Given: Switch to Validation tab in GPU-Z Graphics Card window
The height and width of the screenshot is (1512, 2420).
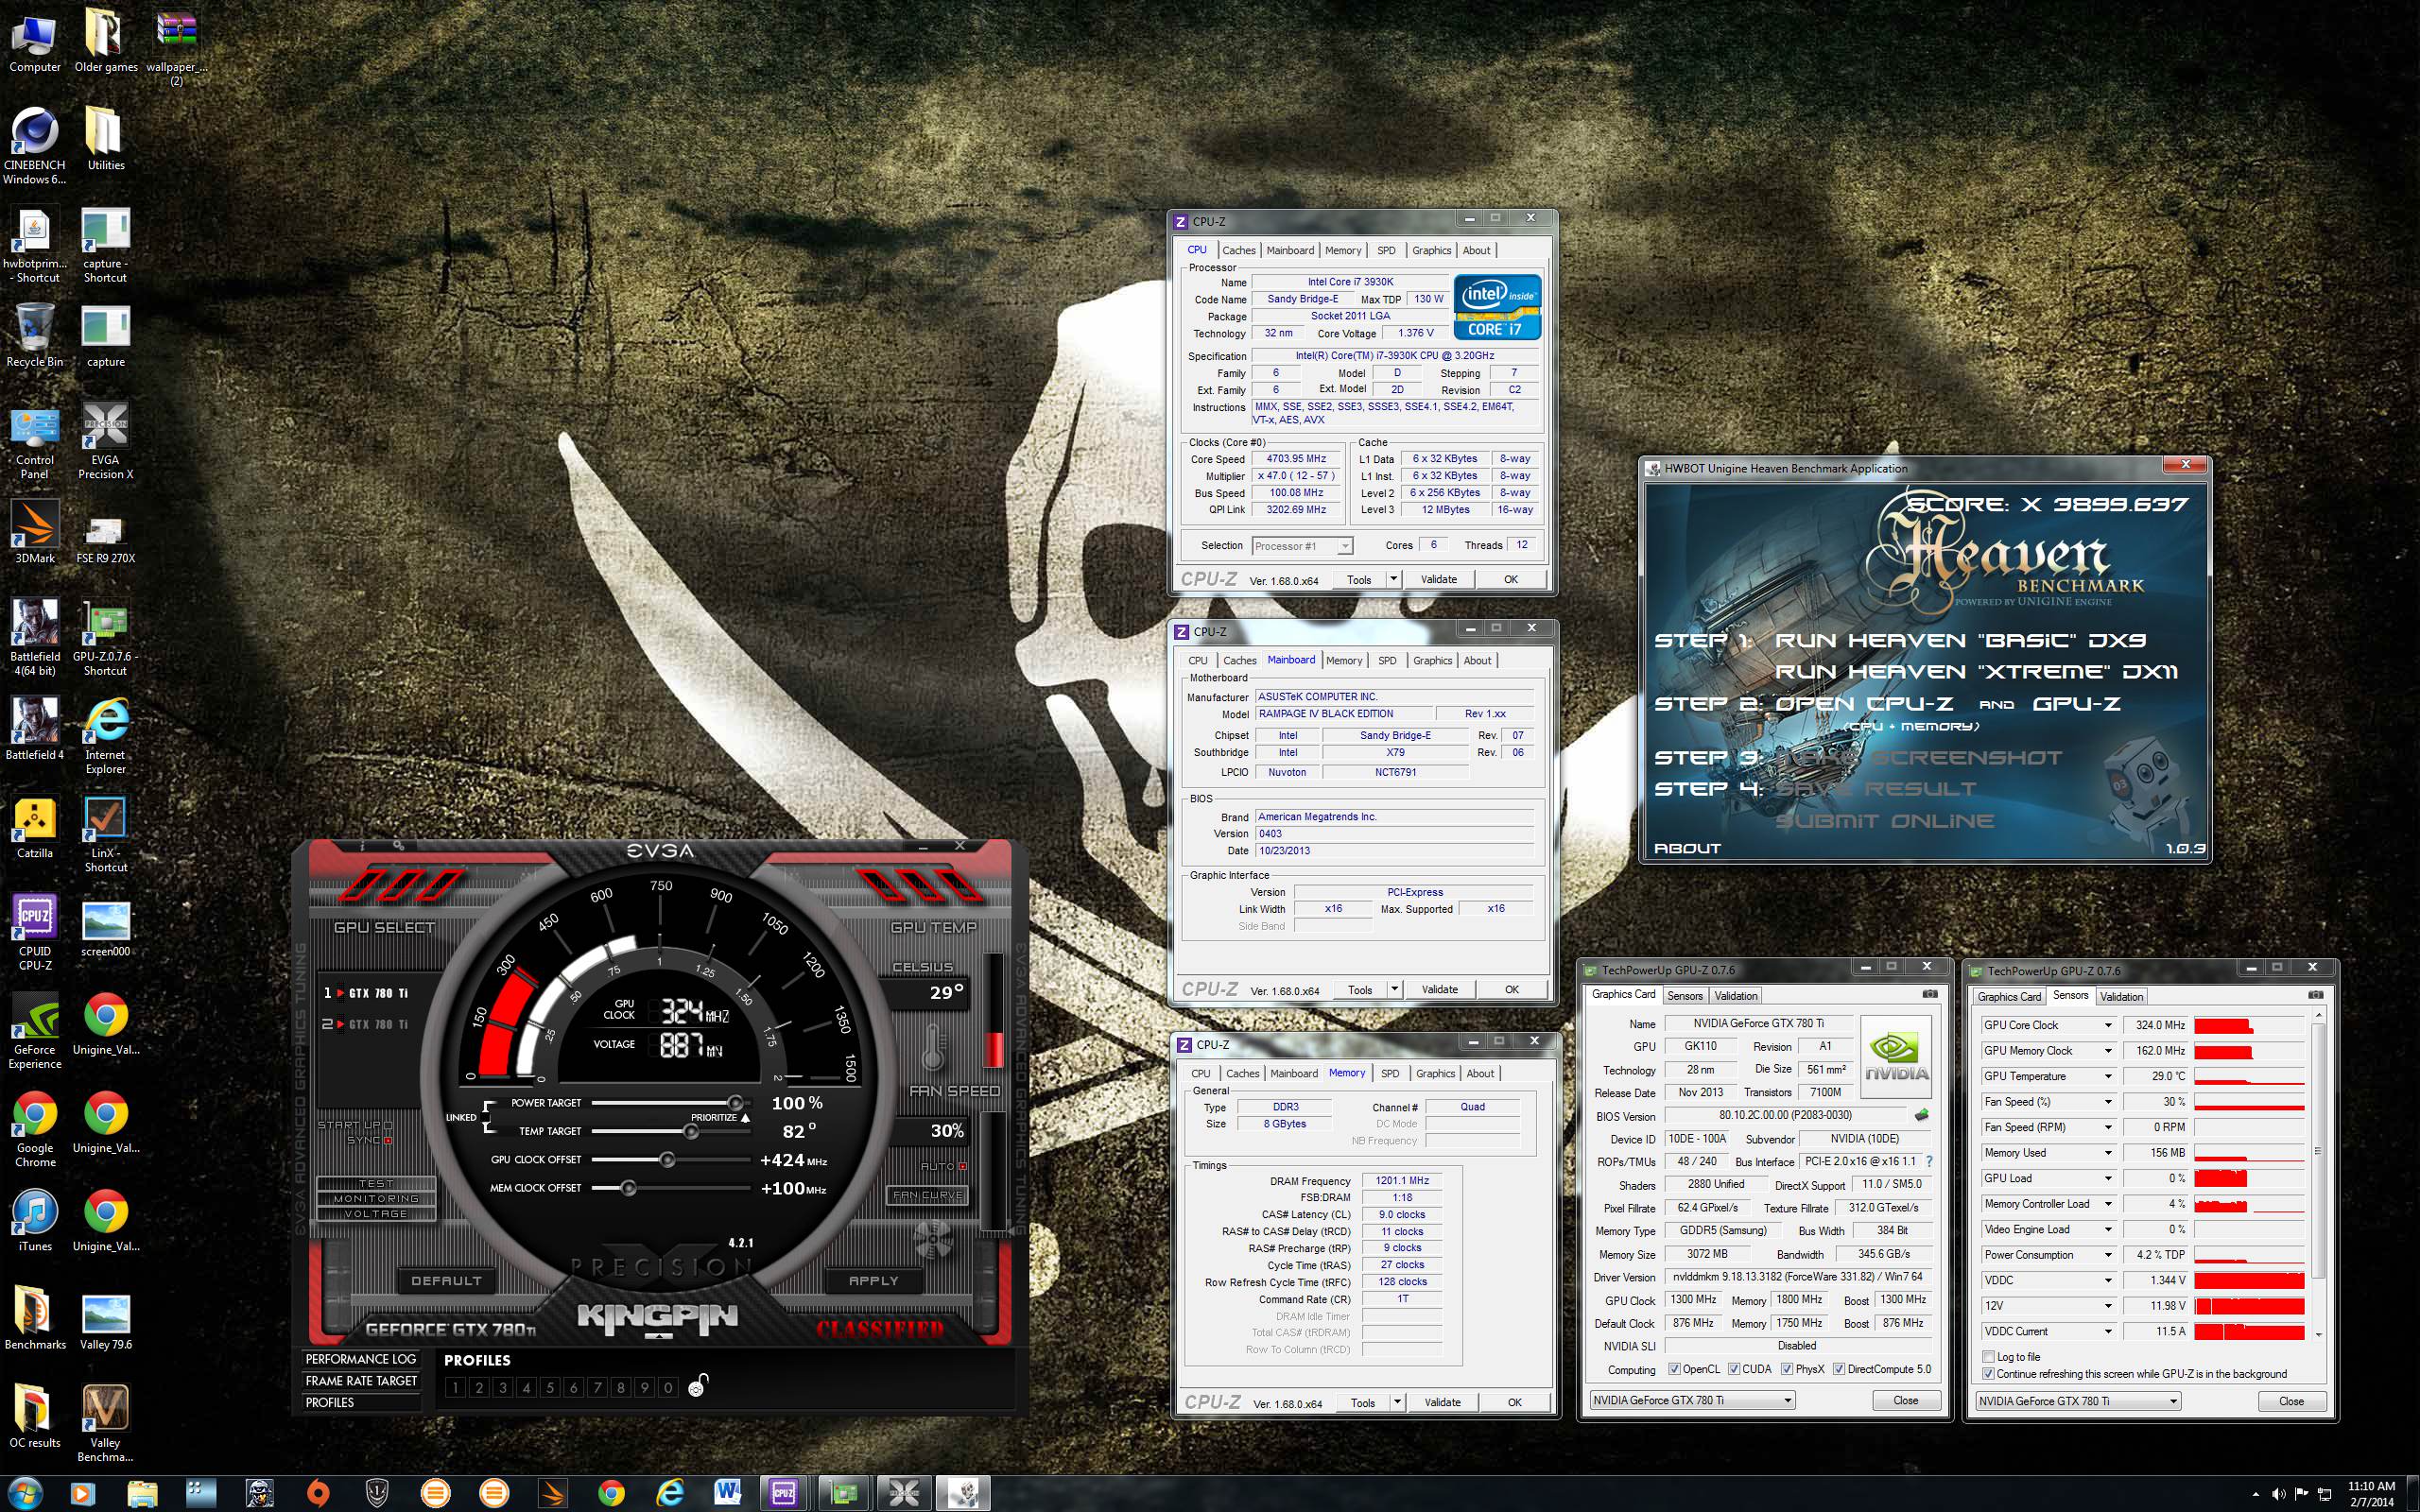Looking at the screenshot, I should [x=1735, y=995].
